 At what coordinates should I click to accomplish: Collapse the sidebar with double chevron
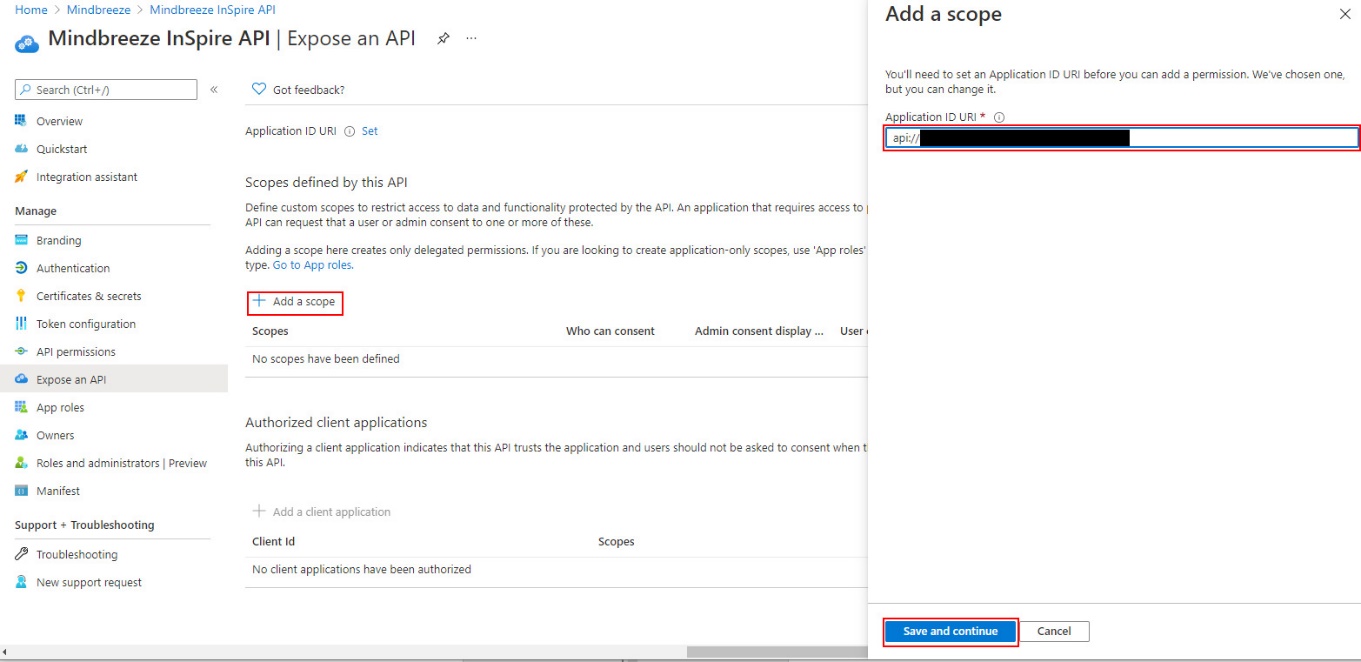214,90
